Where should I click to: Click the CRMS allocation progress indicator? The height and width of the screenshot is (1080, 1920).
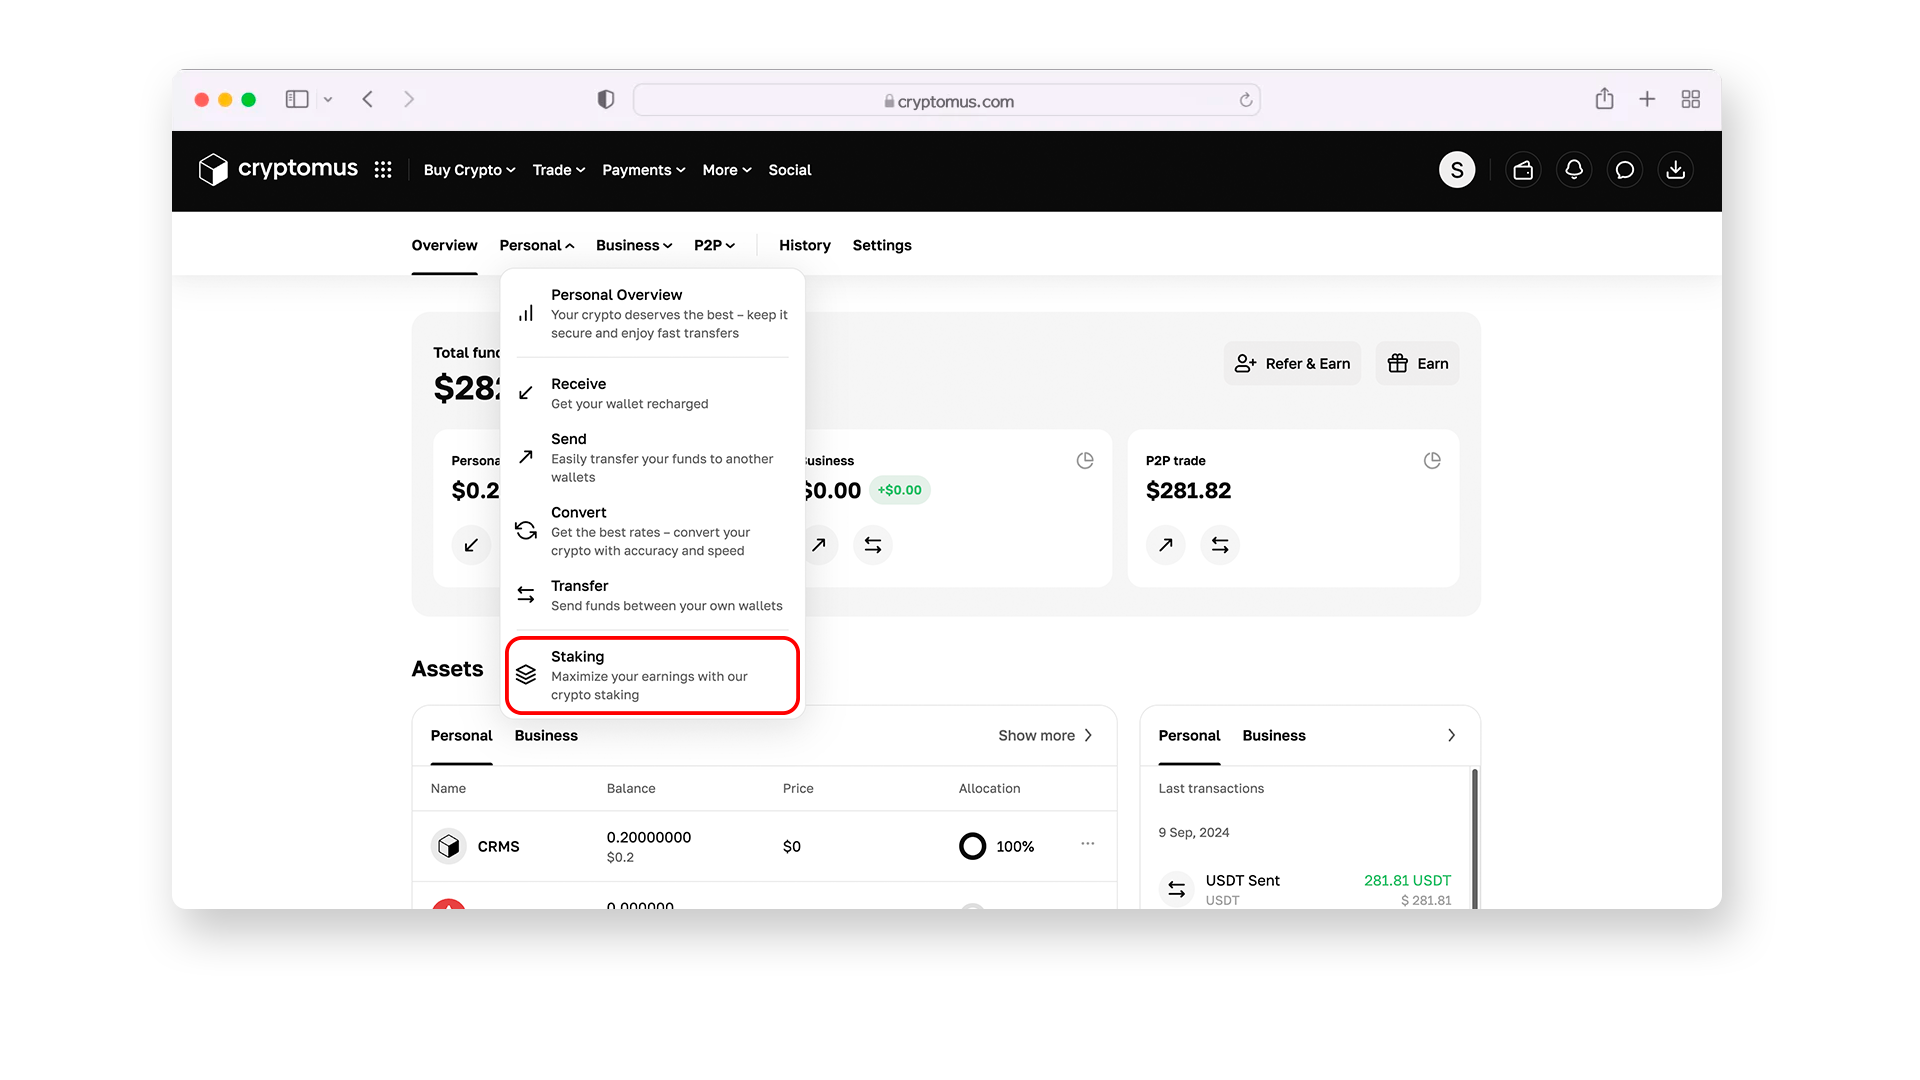(971, 847)
